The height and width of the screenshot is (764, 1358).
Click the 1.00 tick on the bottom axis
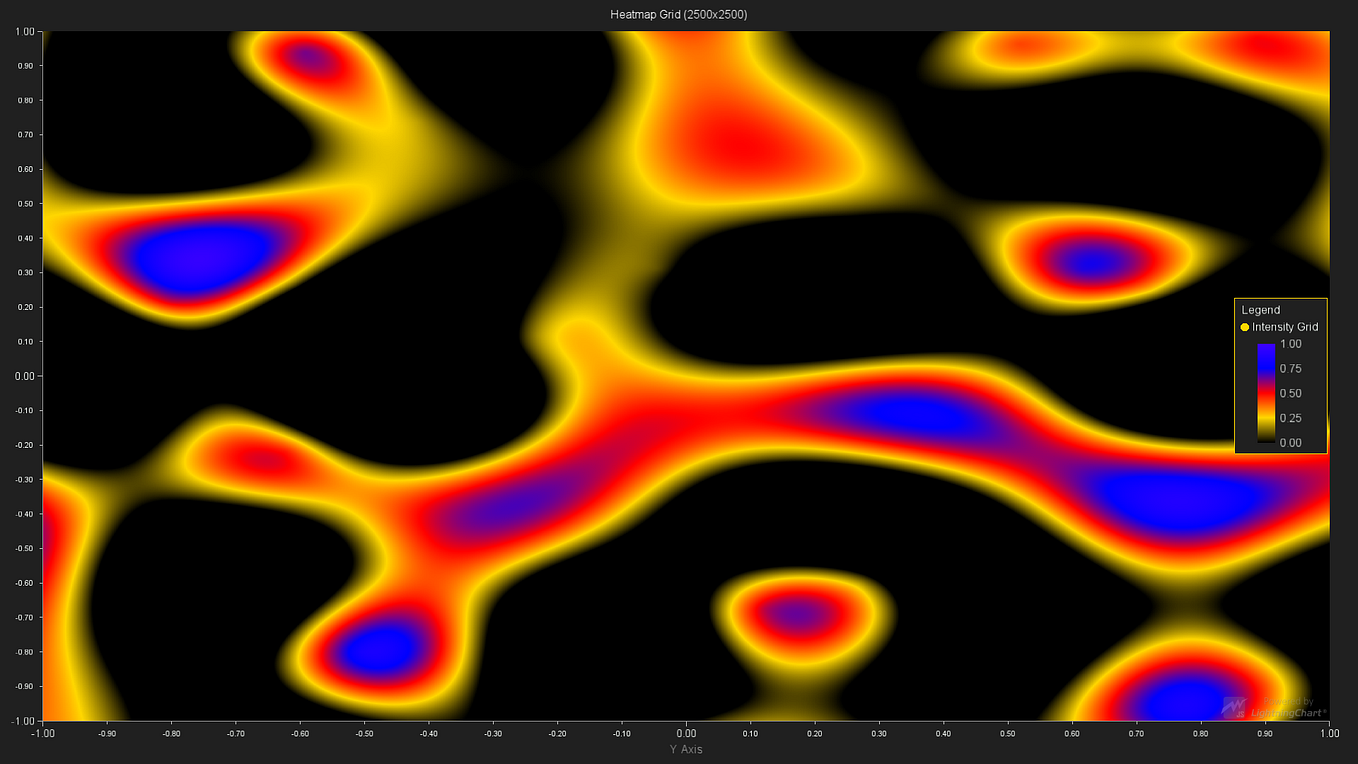[1328, 733]
